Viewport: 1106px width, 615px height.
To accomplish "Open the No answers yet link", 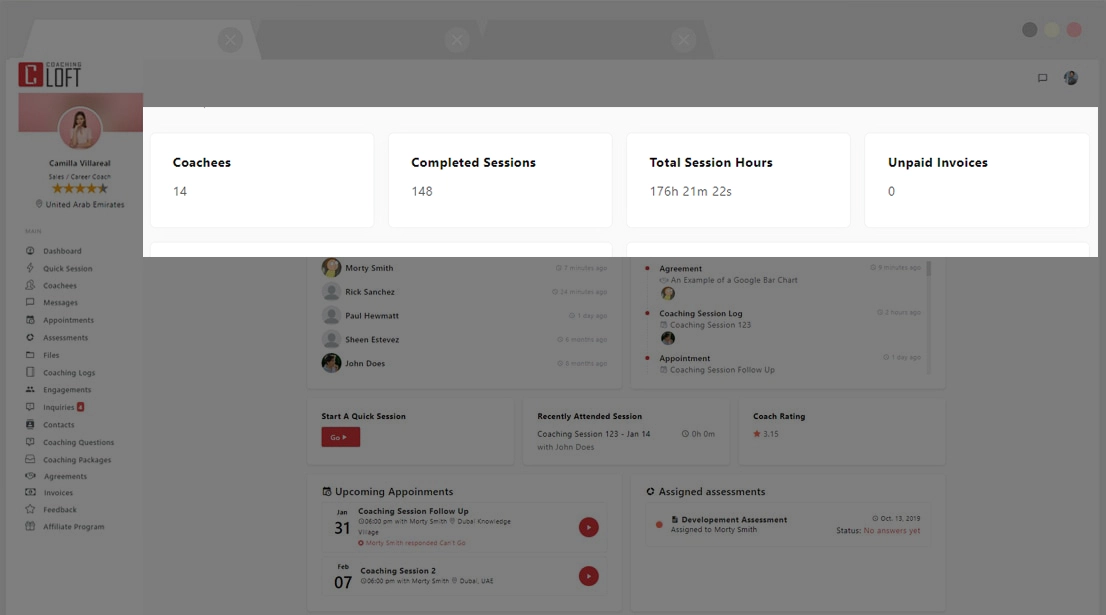I will tap(891, 531).
